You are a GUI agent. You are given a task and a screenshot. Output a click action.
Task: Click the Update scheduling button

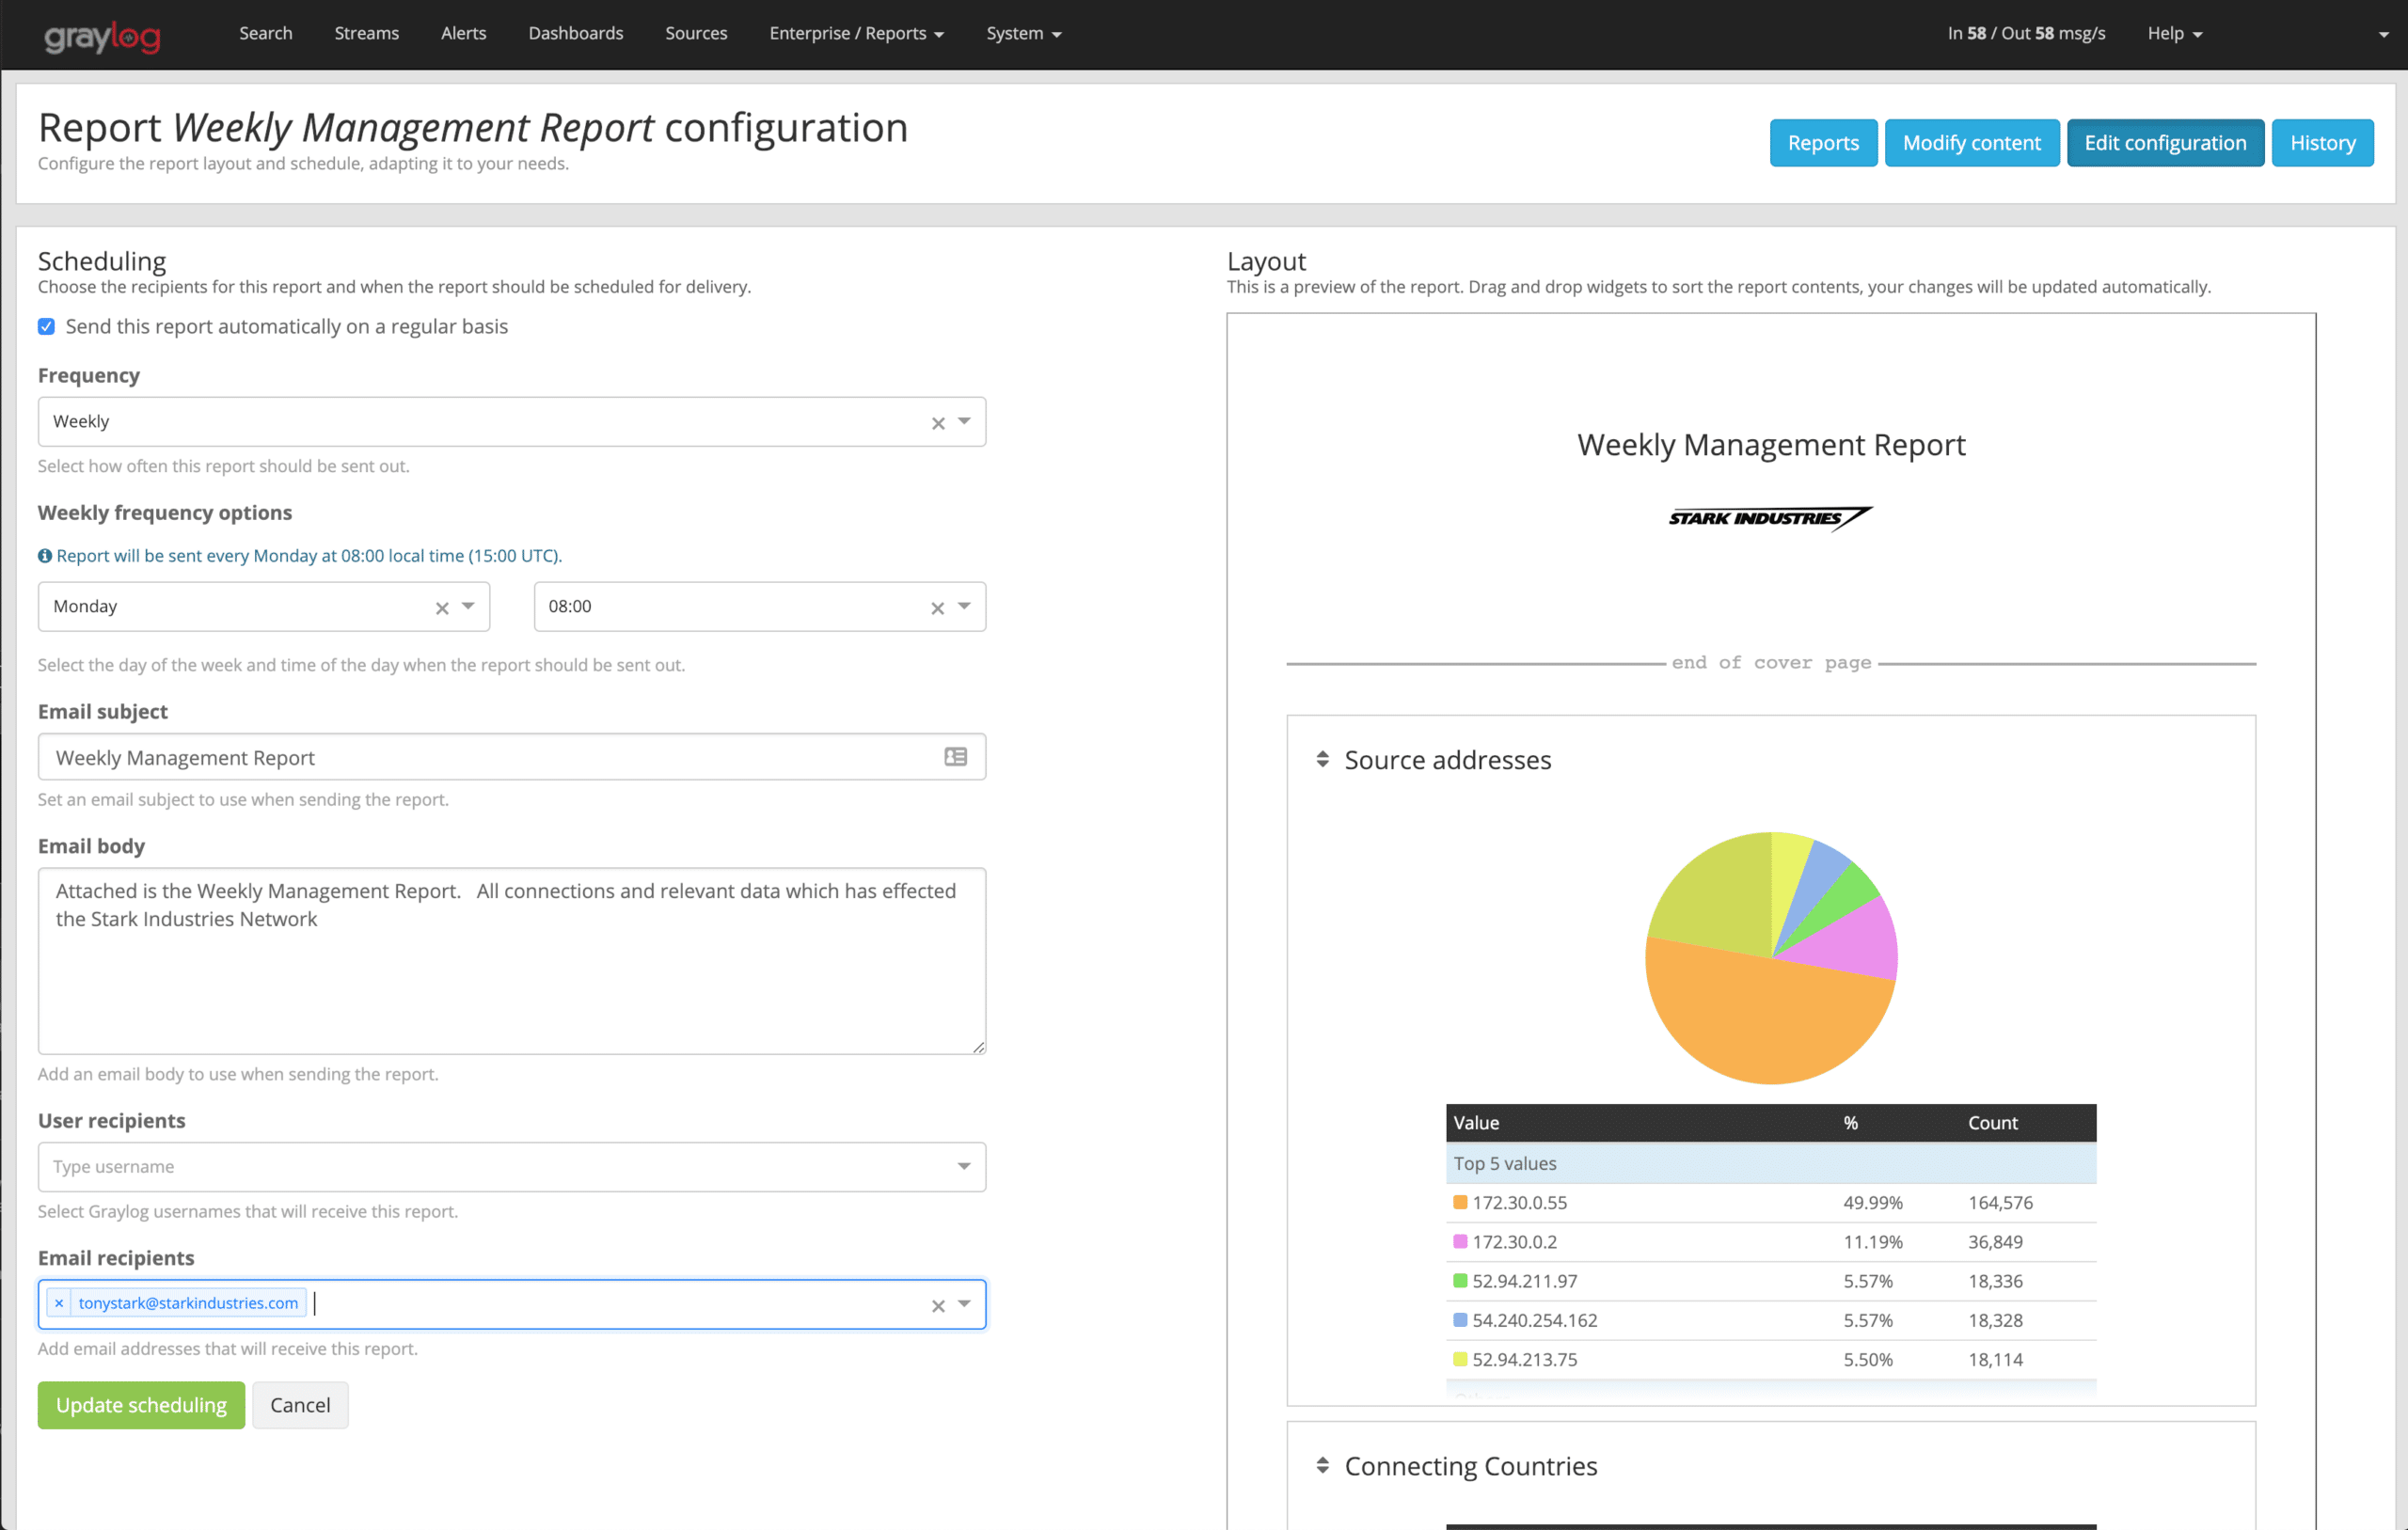[x=141, y=1404]
